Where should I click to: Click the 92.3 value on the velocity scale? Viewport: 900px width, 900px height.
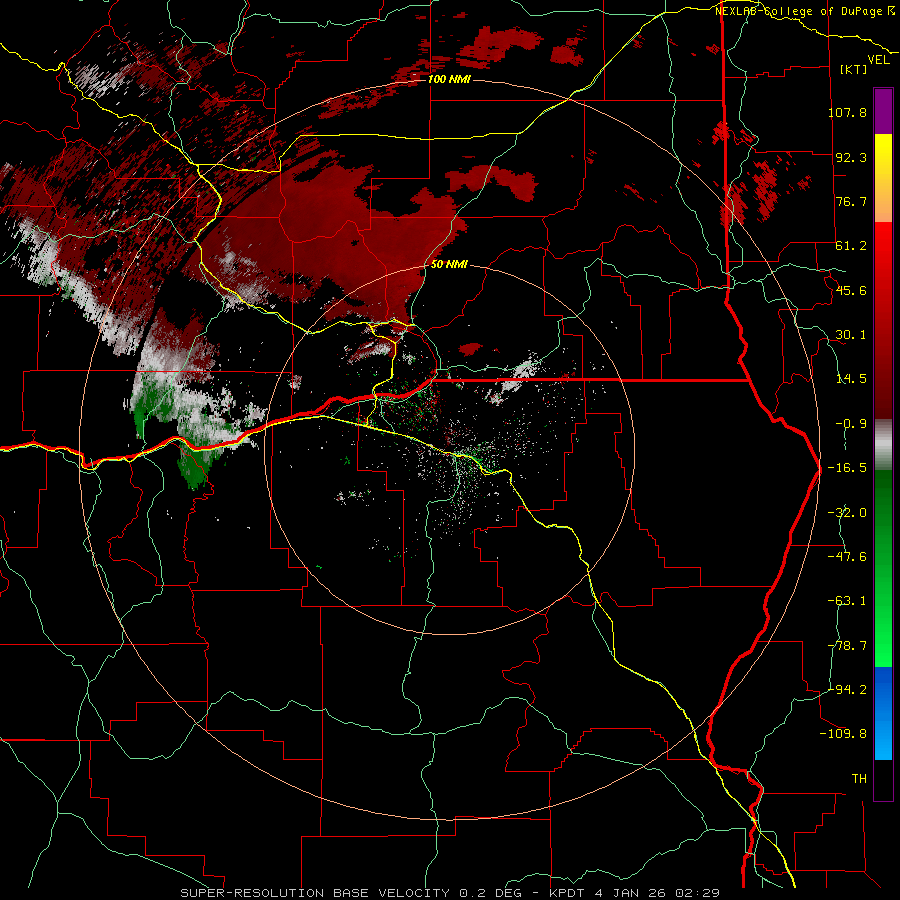851,157
